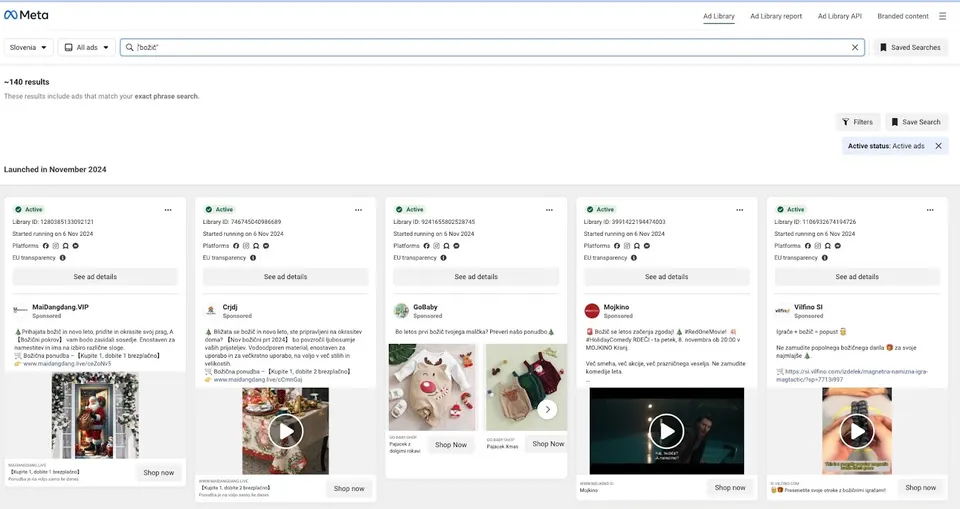The height and width of the screenshot is (509, 960).
Task: Open the Branded content tab
Action: click(x=902, y=17)
